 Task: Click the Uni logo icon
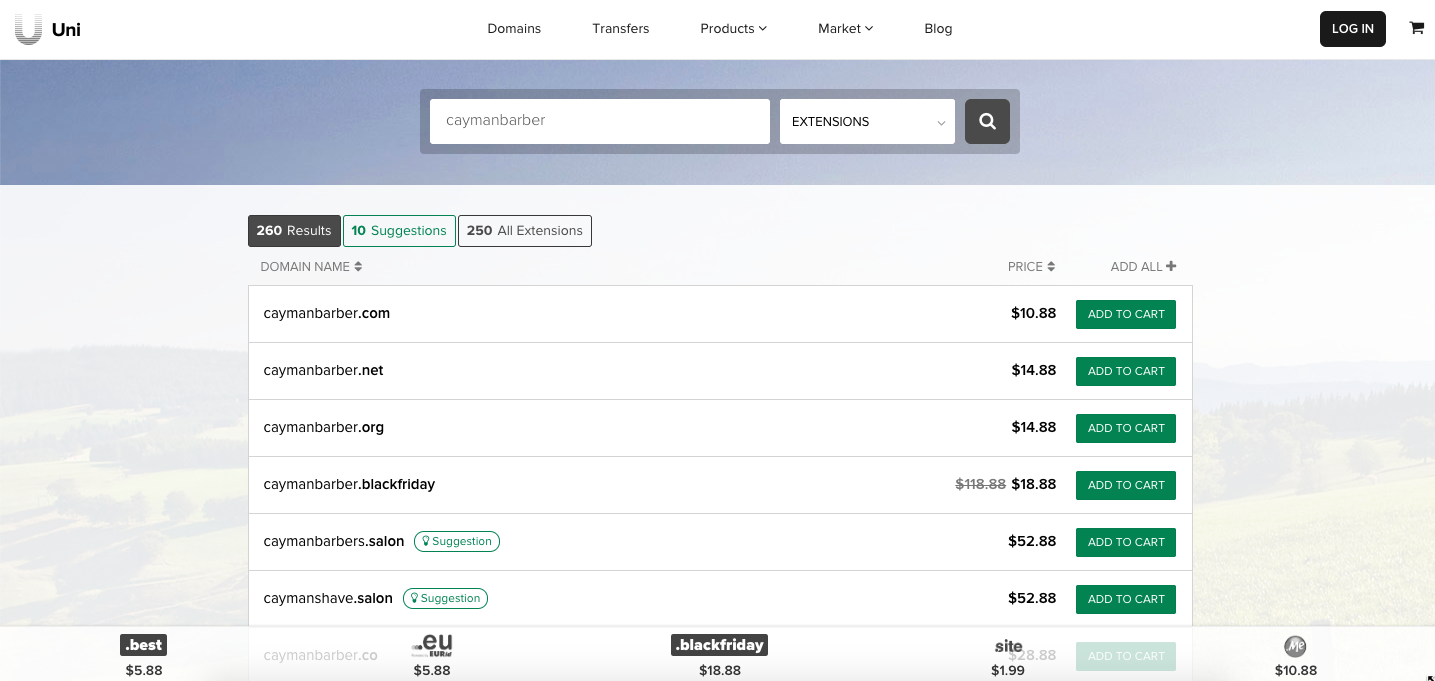pos(28,29)
